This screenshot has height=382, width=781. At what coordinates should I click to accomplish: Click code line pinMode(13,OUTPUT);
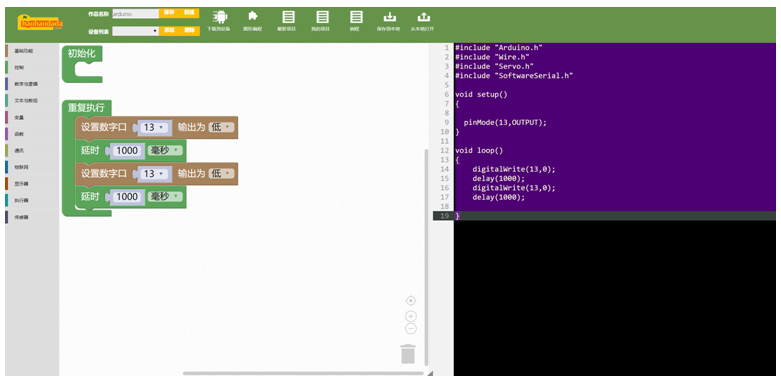505,123
